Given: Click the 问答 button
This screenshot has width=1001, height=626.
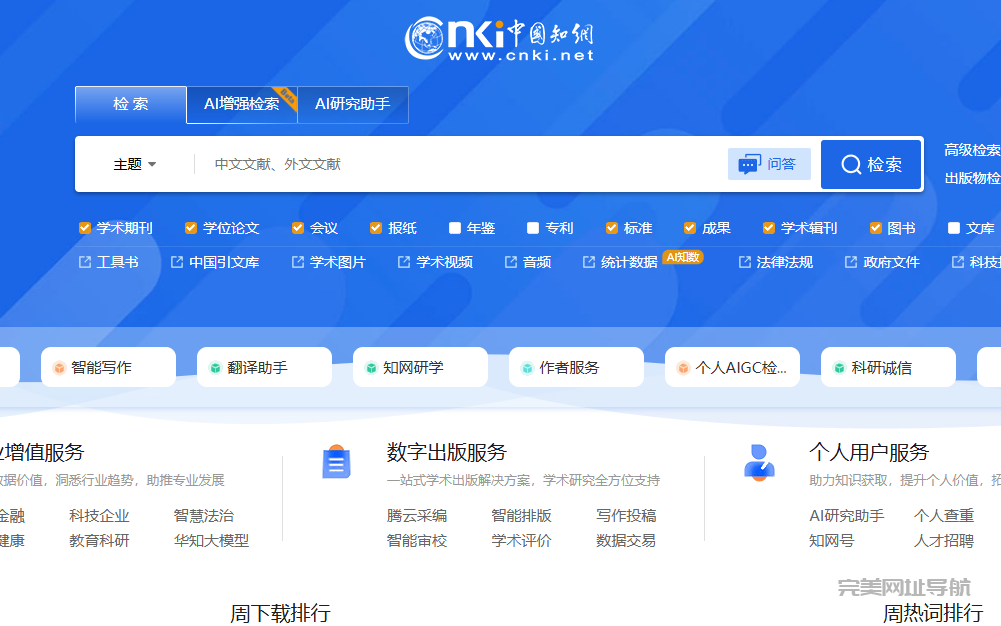Looking at the screenshot, I should click(769, 164).
